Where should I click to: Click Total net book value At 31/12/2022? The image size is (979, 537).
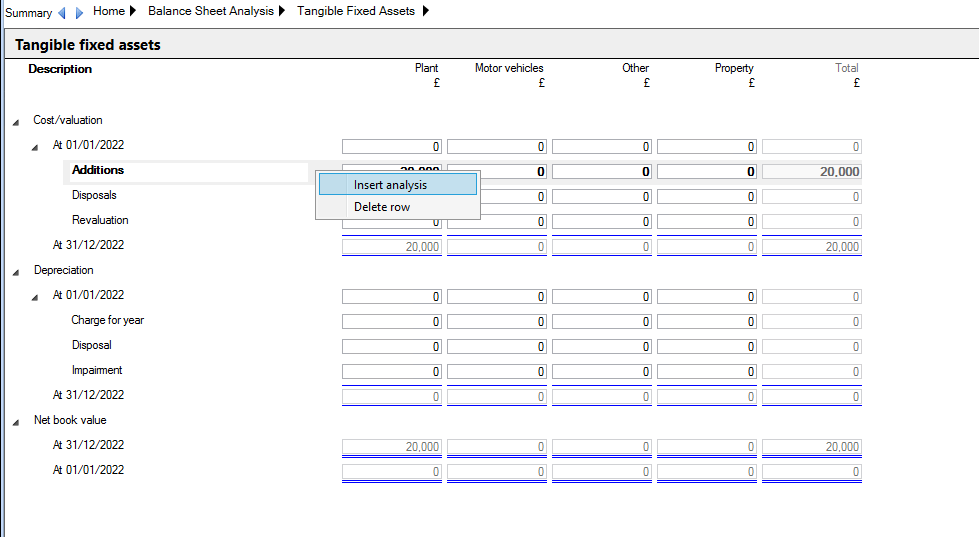[x=812, y=446]
